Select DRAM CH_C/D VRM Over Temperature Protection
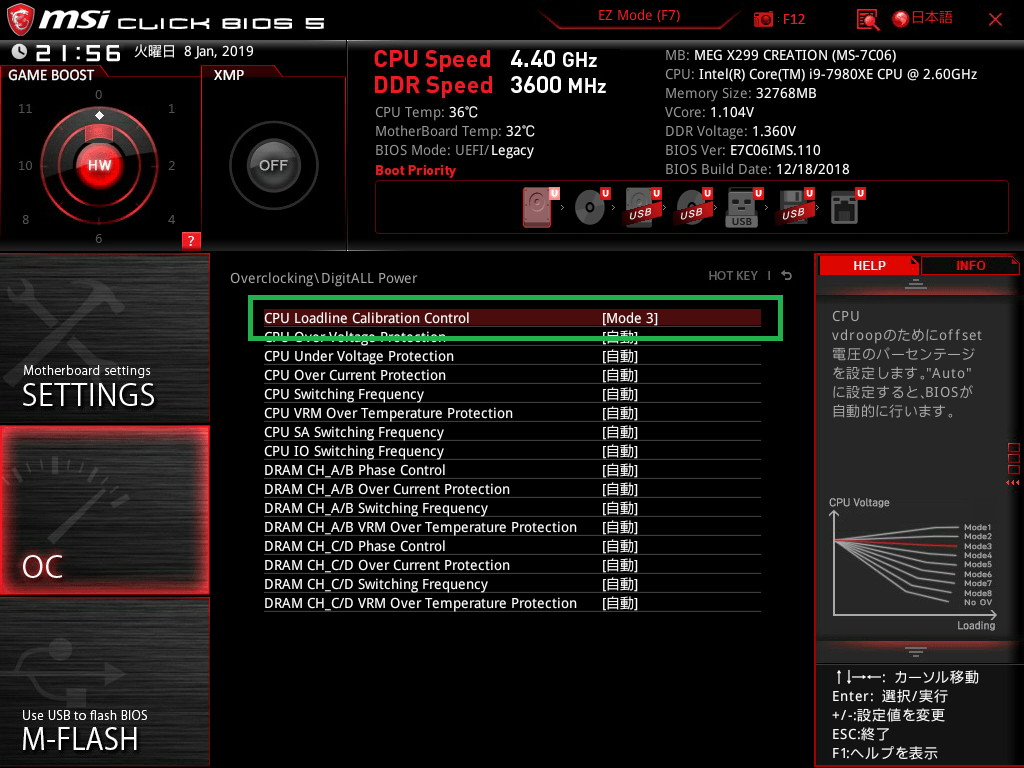The width and height of the screenshot is (1024, 768). tap(512, 602)
